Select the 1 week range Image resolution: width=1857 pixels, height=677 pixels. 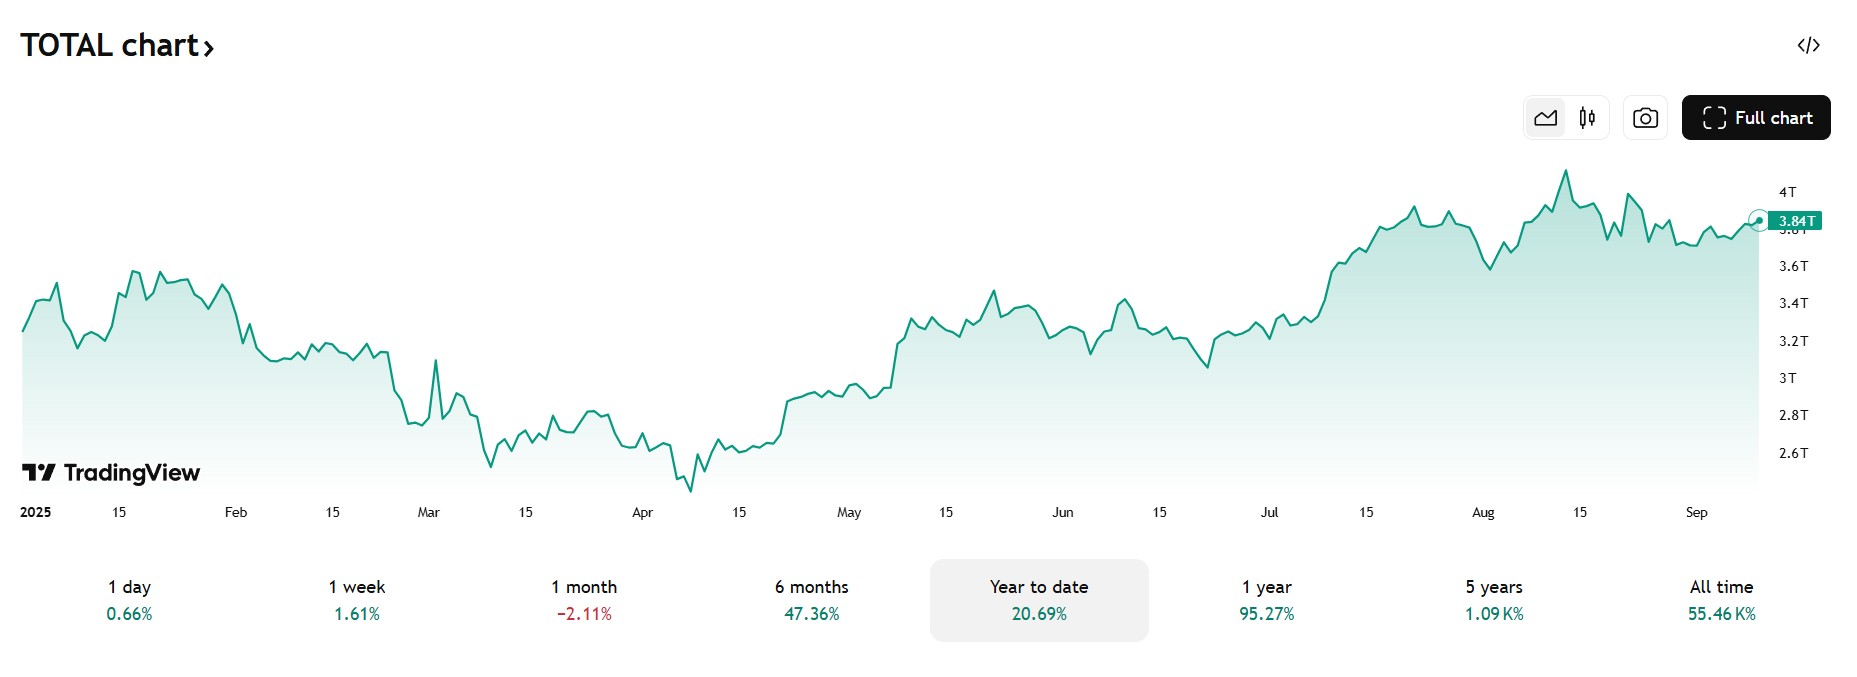pos(357,600)
